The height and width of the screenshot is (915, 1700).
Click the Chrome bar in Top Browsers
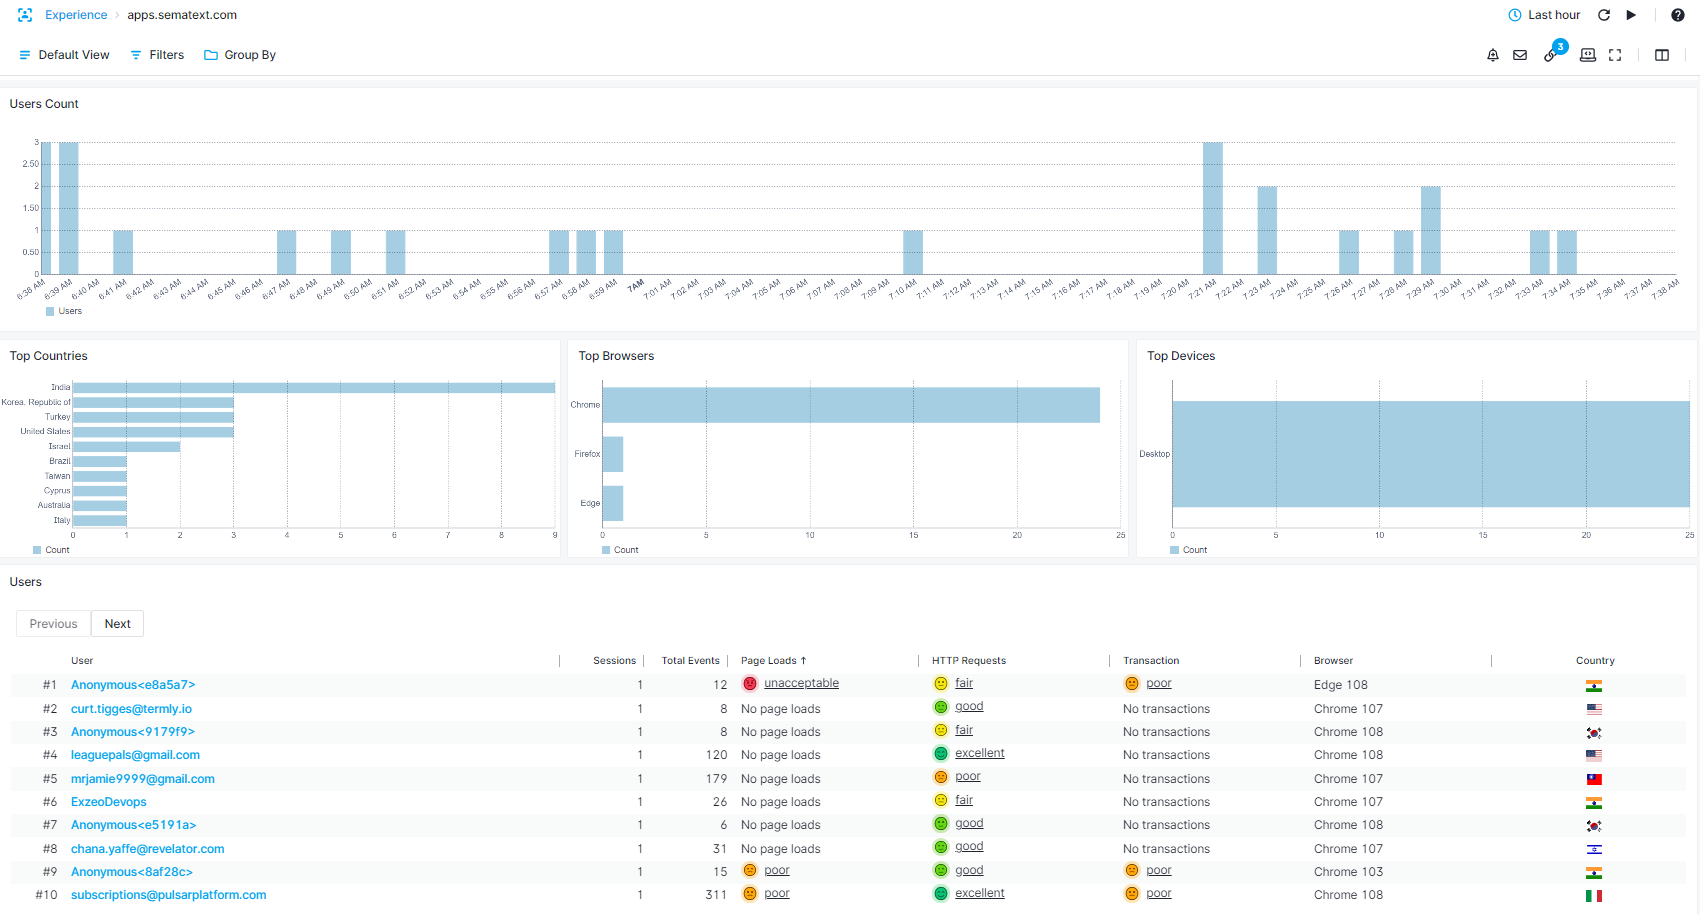tap(851, 405)
